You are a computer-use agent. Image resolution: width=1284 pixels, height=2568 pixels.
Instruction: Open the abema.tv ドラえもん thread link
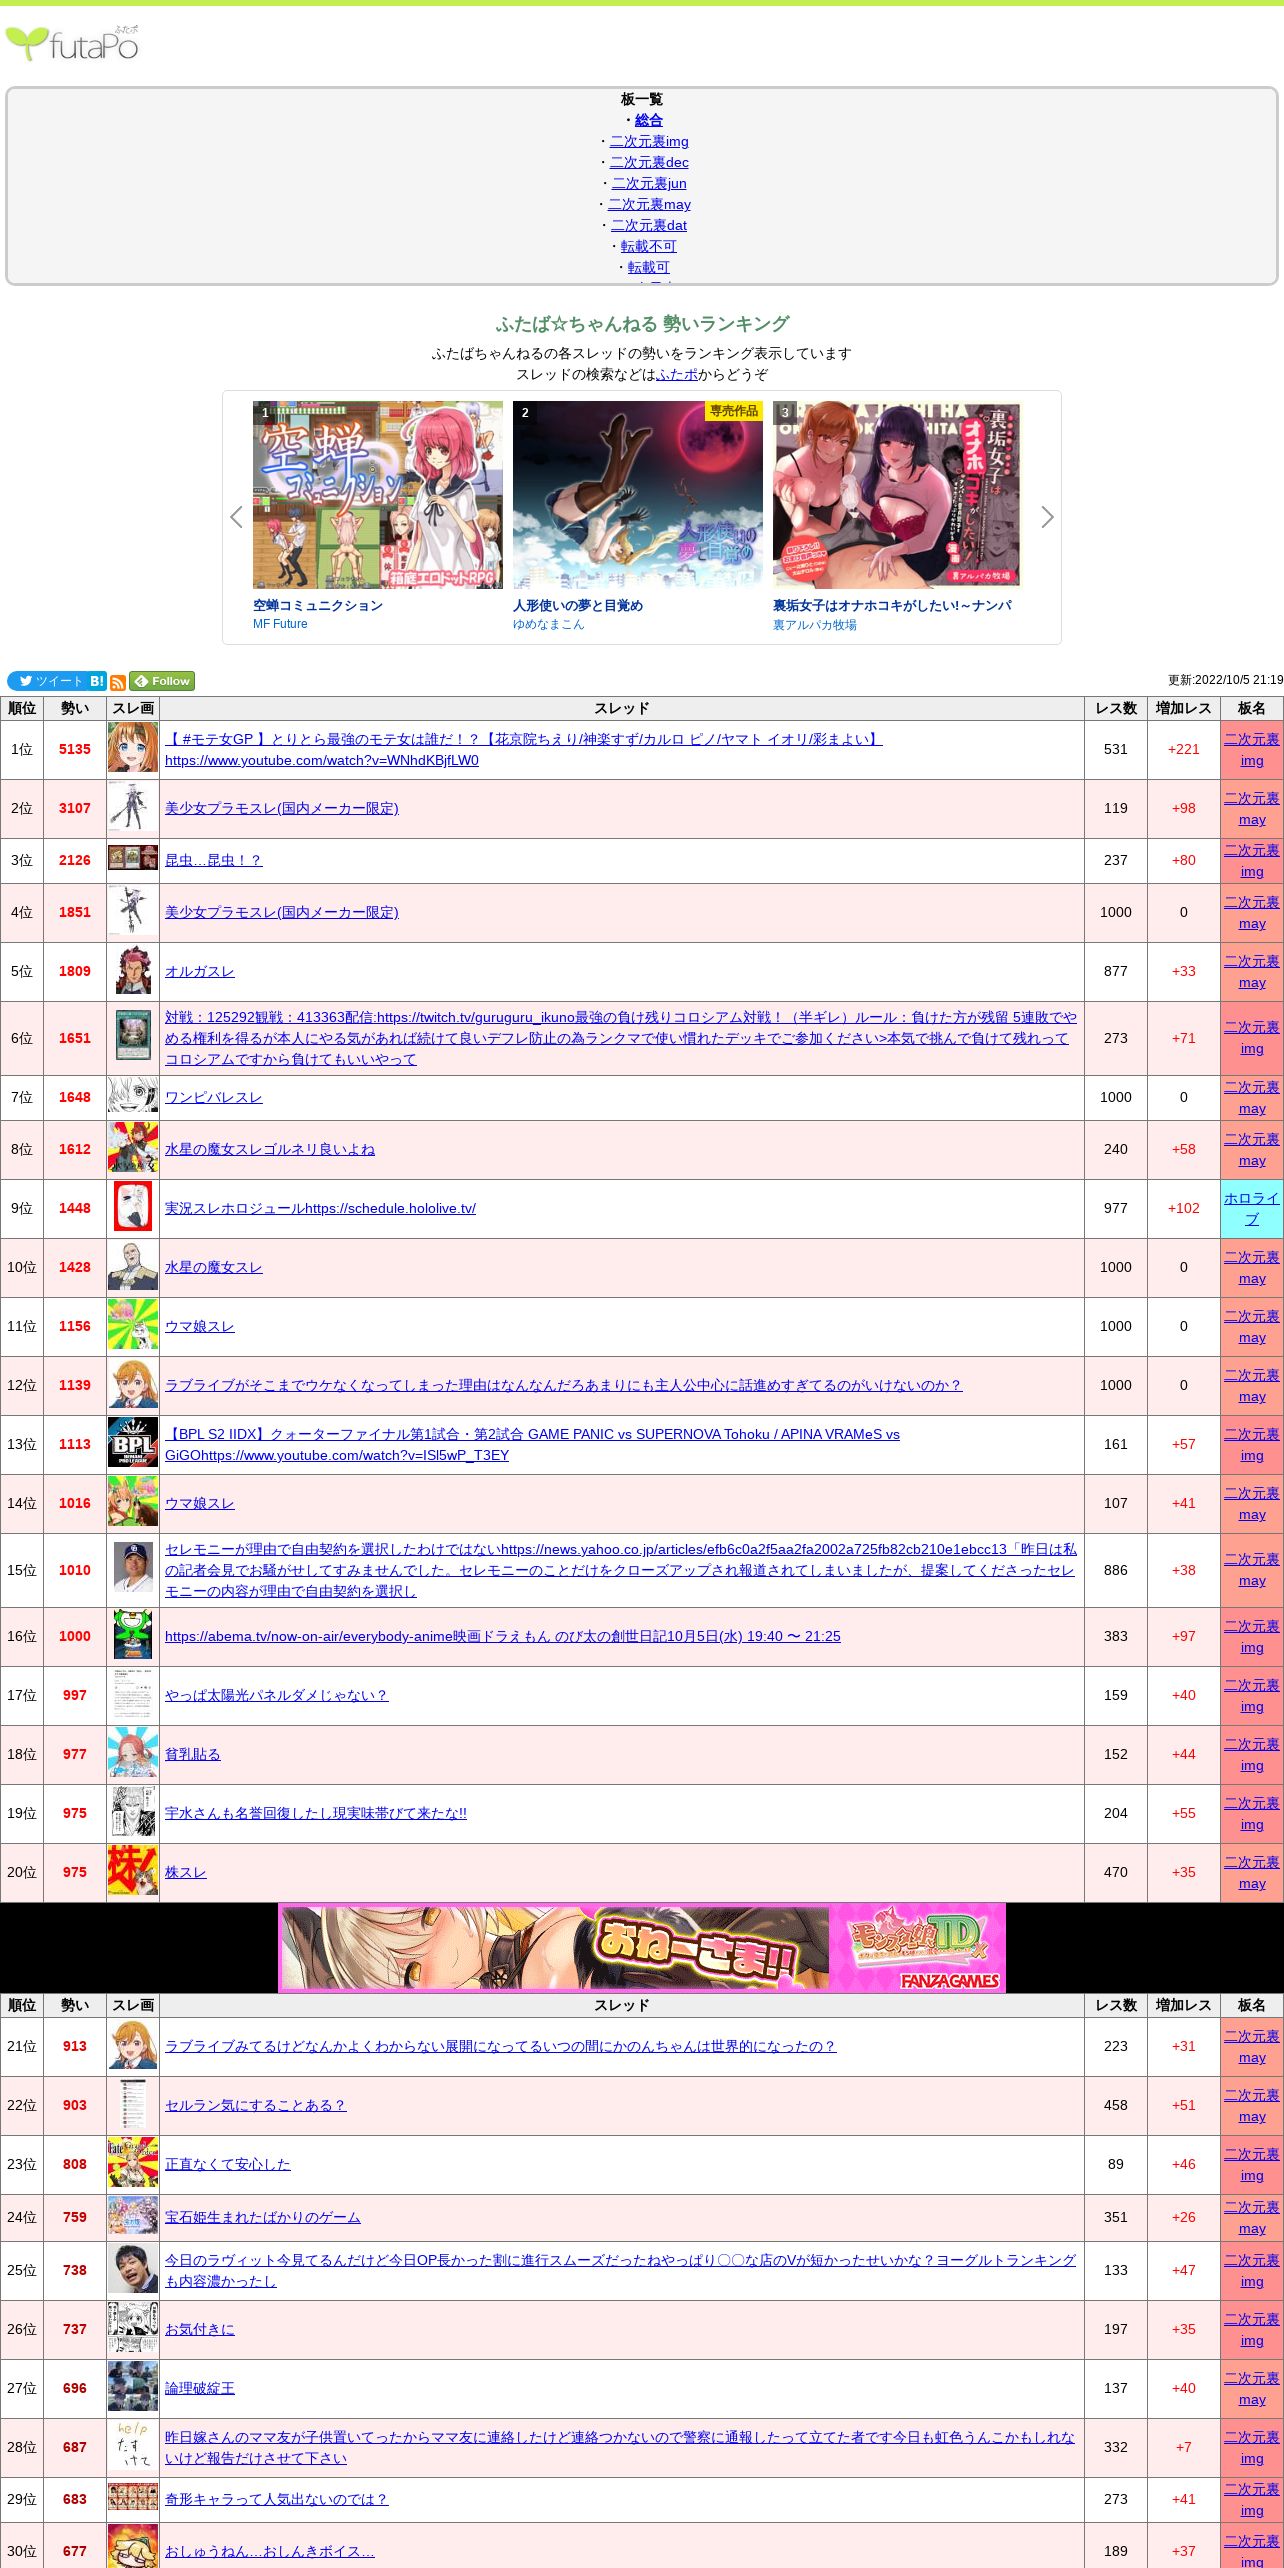[503, 1636]
